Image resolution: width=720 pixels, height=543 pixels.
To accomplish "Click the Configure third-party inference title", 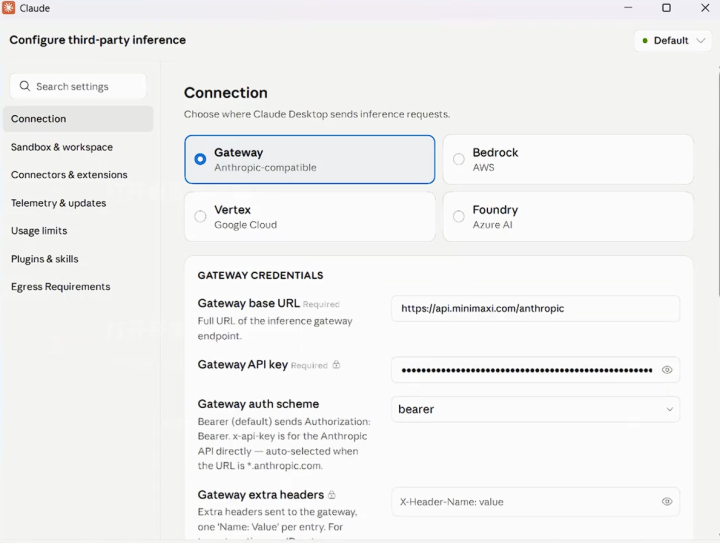I will 97,40.
